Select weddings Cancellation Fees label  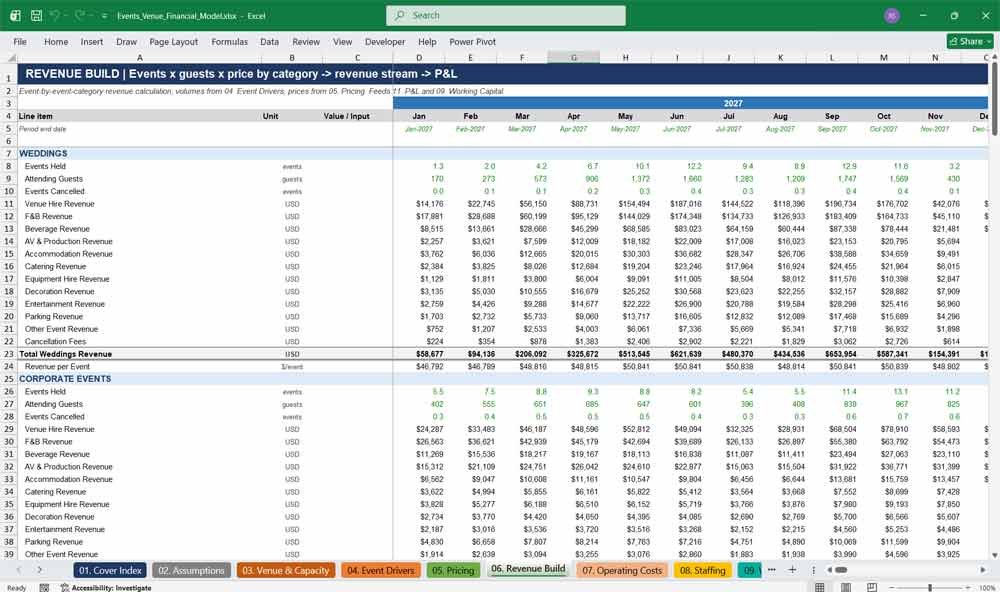pyautogui.click(x=55, y=341)
